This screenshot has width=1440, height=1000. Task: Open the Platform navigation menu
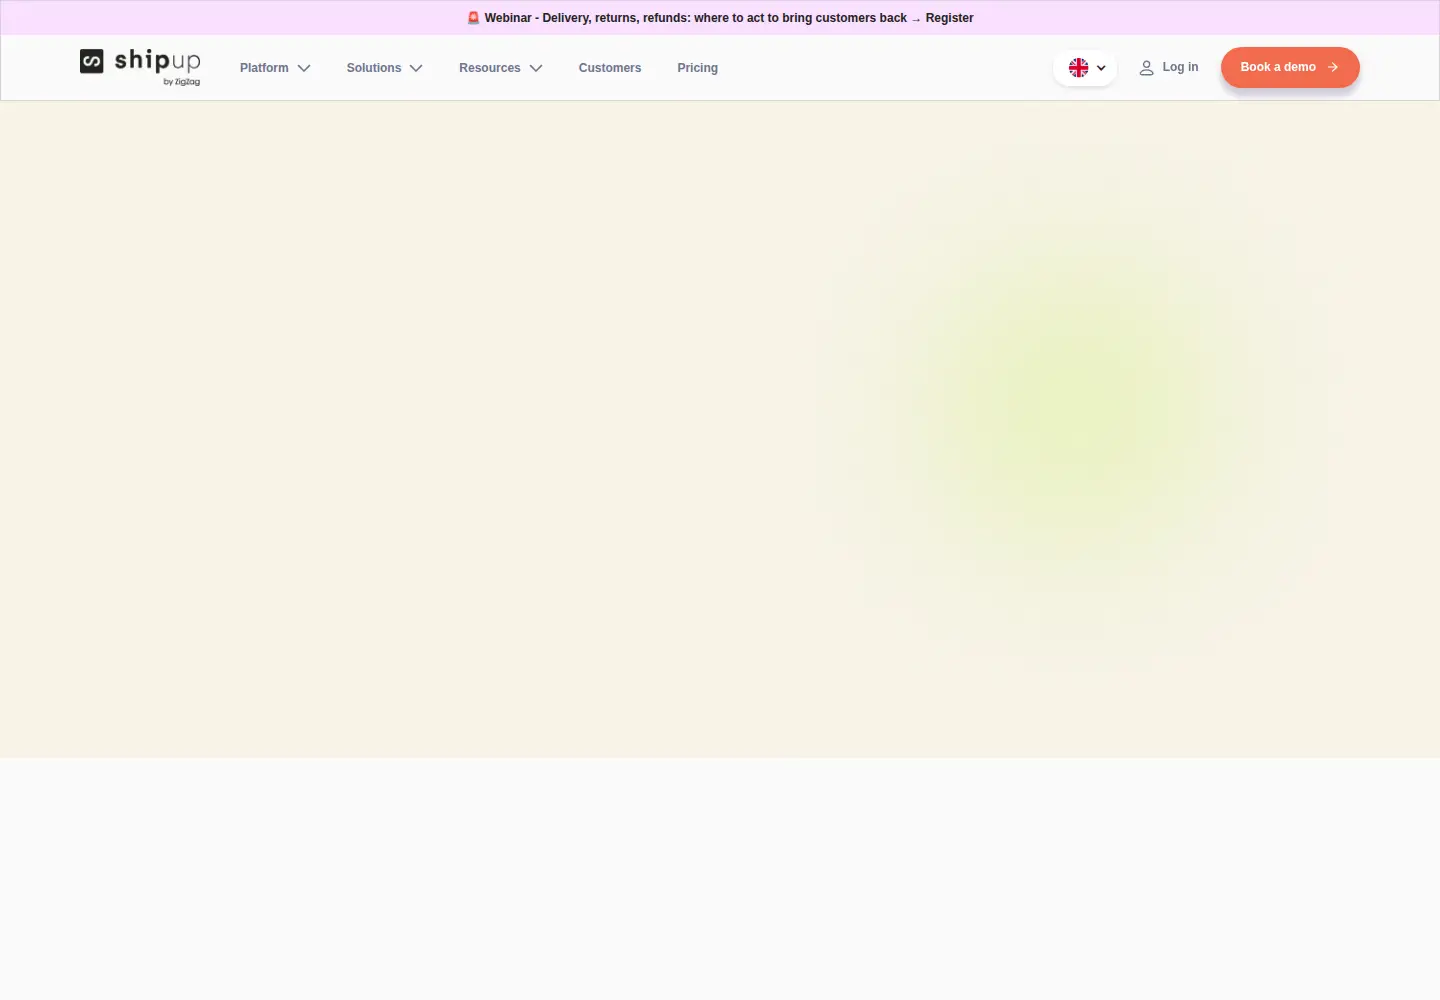(x=275, y=68)
